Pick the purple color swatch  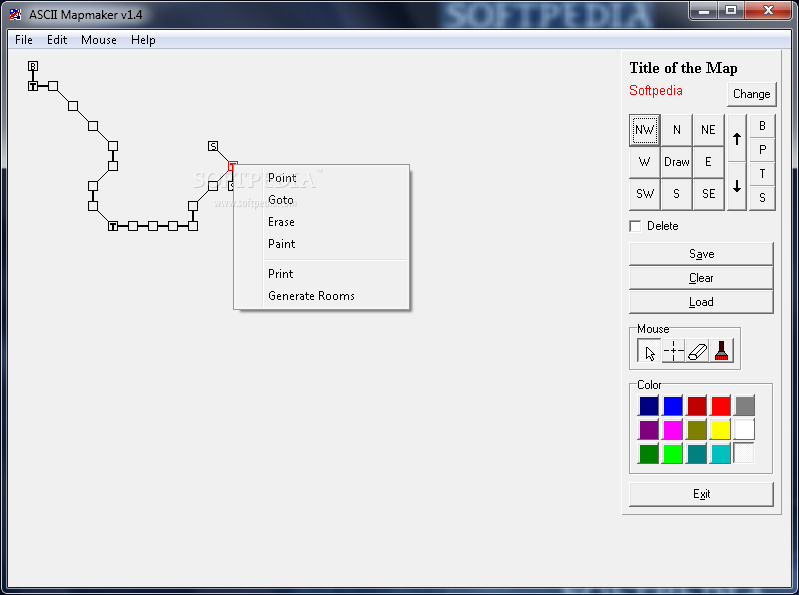649,430
